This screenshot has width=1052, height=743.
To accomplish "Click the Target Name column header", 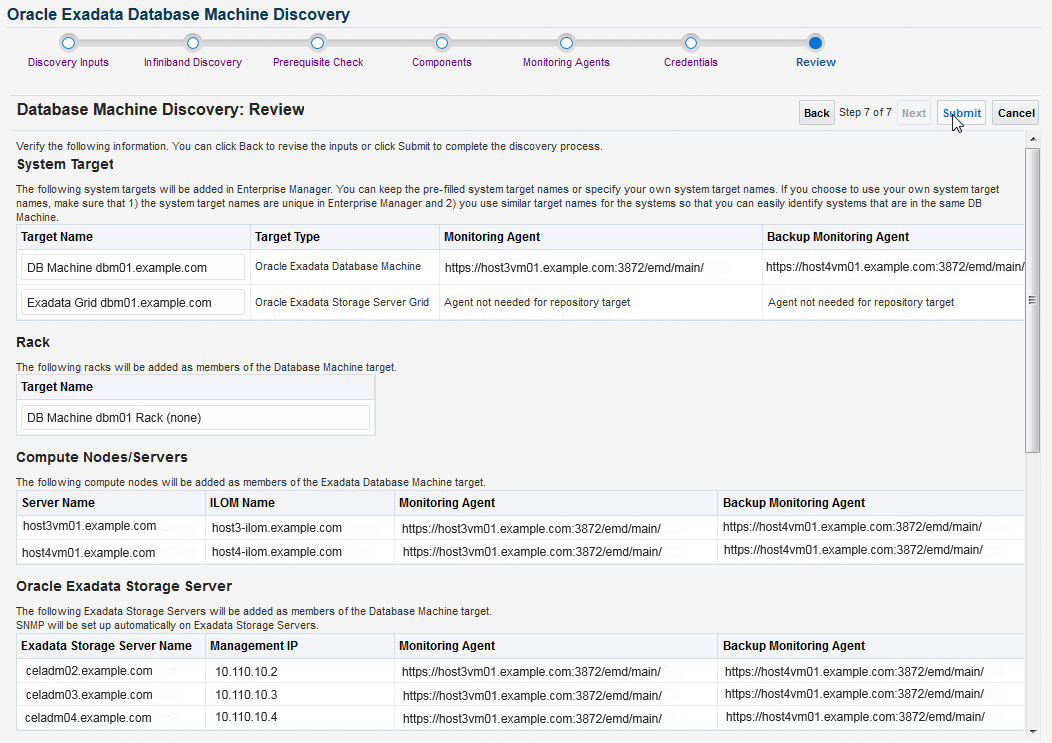I will pyautogui.click(x=58, y=237).
